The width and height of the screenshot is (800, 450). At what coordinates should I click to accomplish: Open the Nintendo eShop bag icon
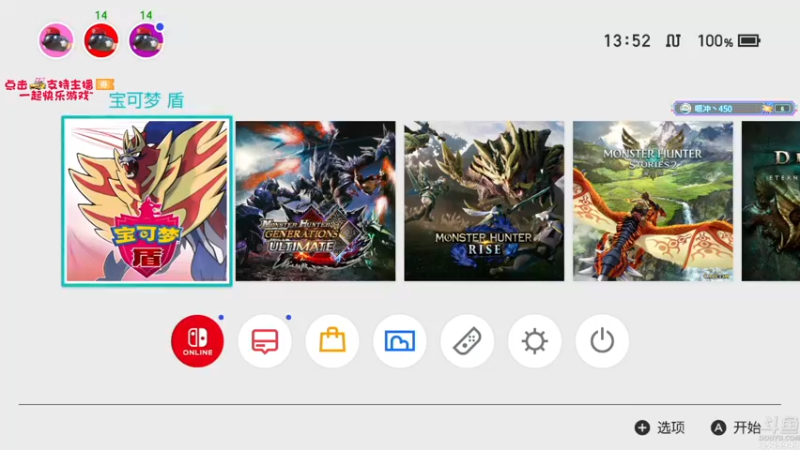click(x=332, y=341)
